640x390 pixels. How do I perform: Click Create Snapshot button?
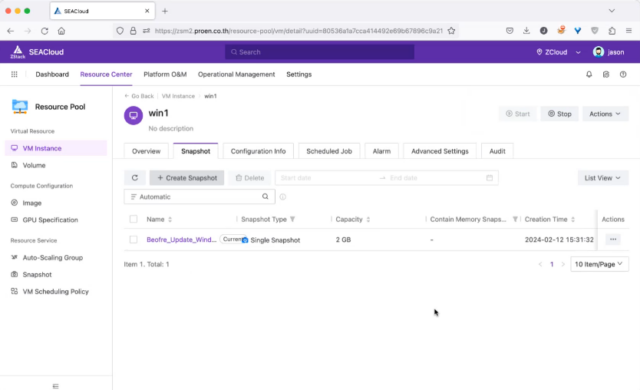pos(187,178)
